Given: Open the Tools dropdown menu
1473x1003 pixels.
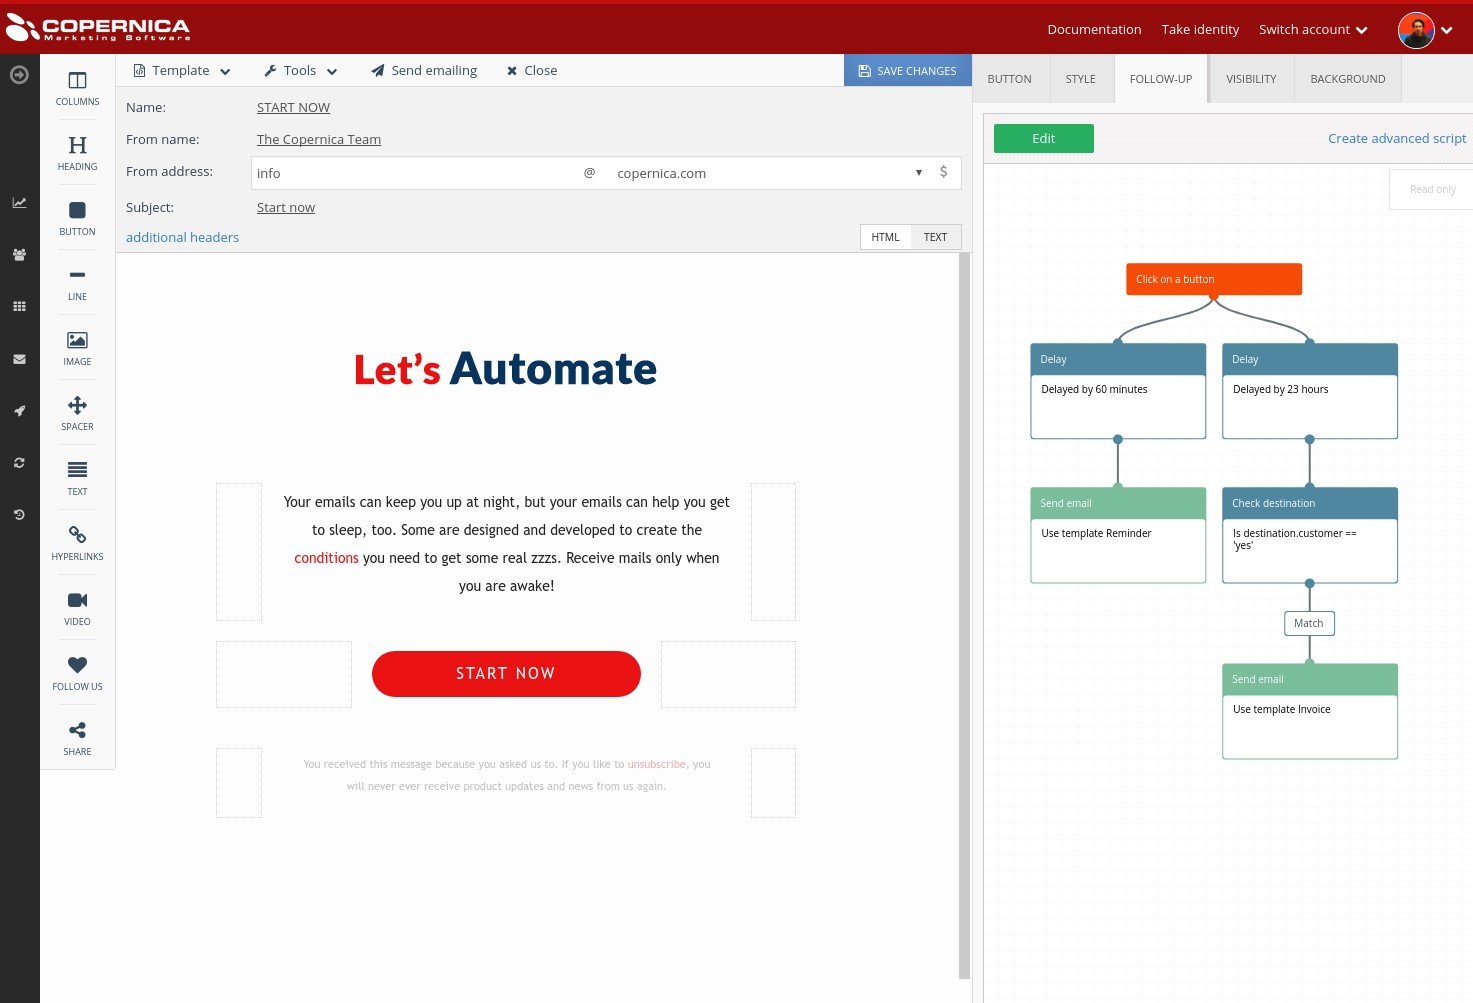Looking at the screenshot, I should (x=300, y=70).
